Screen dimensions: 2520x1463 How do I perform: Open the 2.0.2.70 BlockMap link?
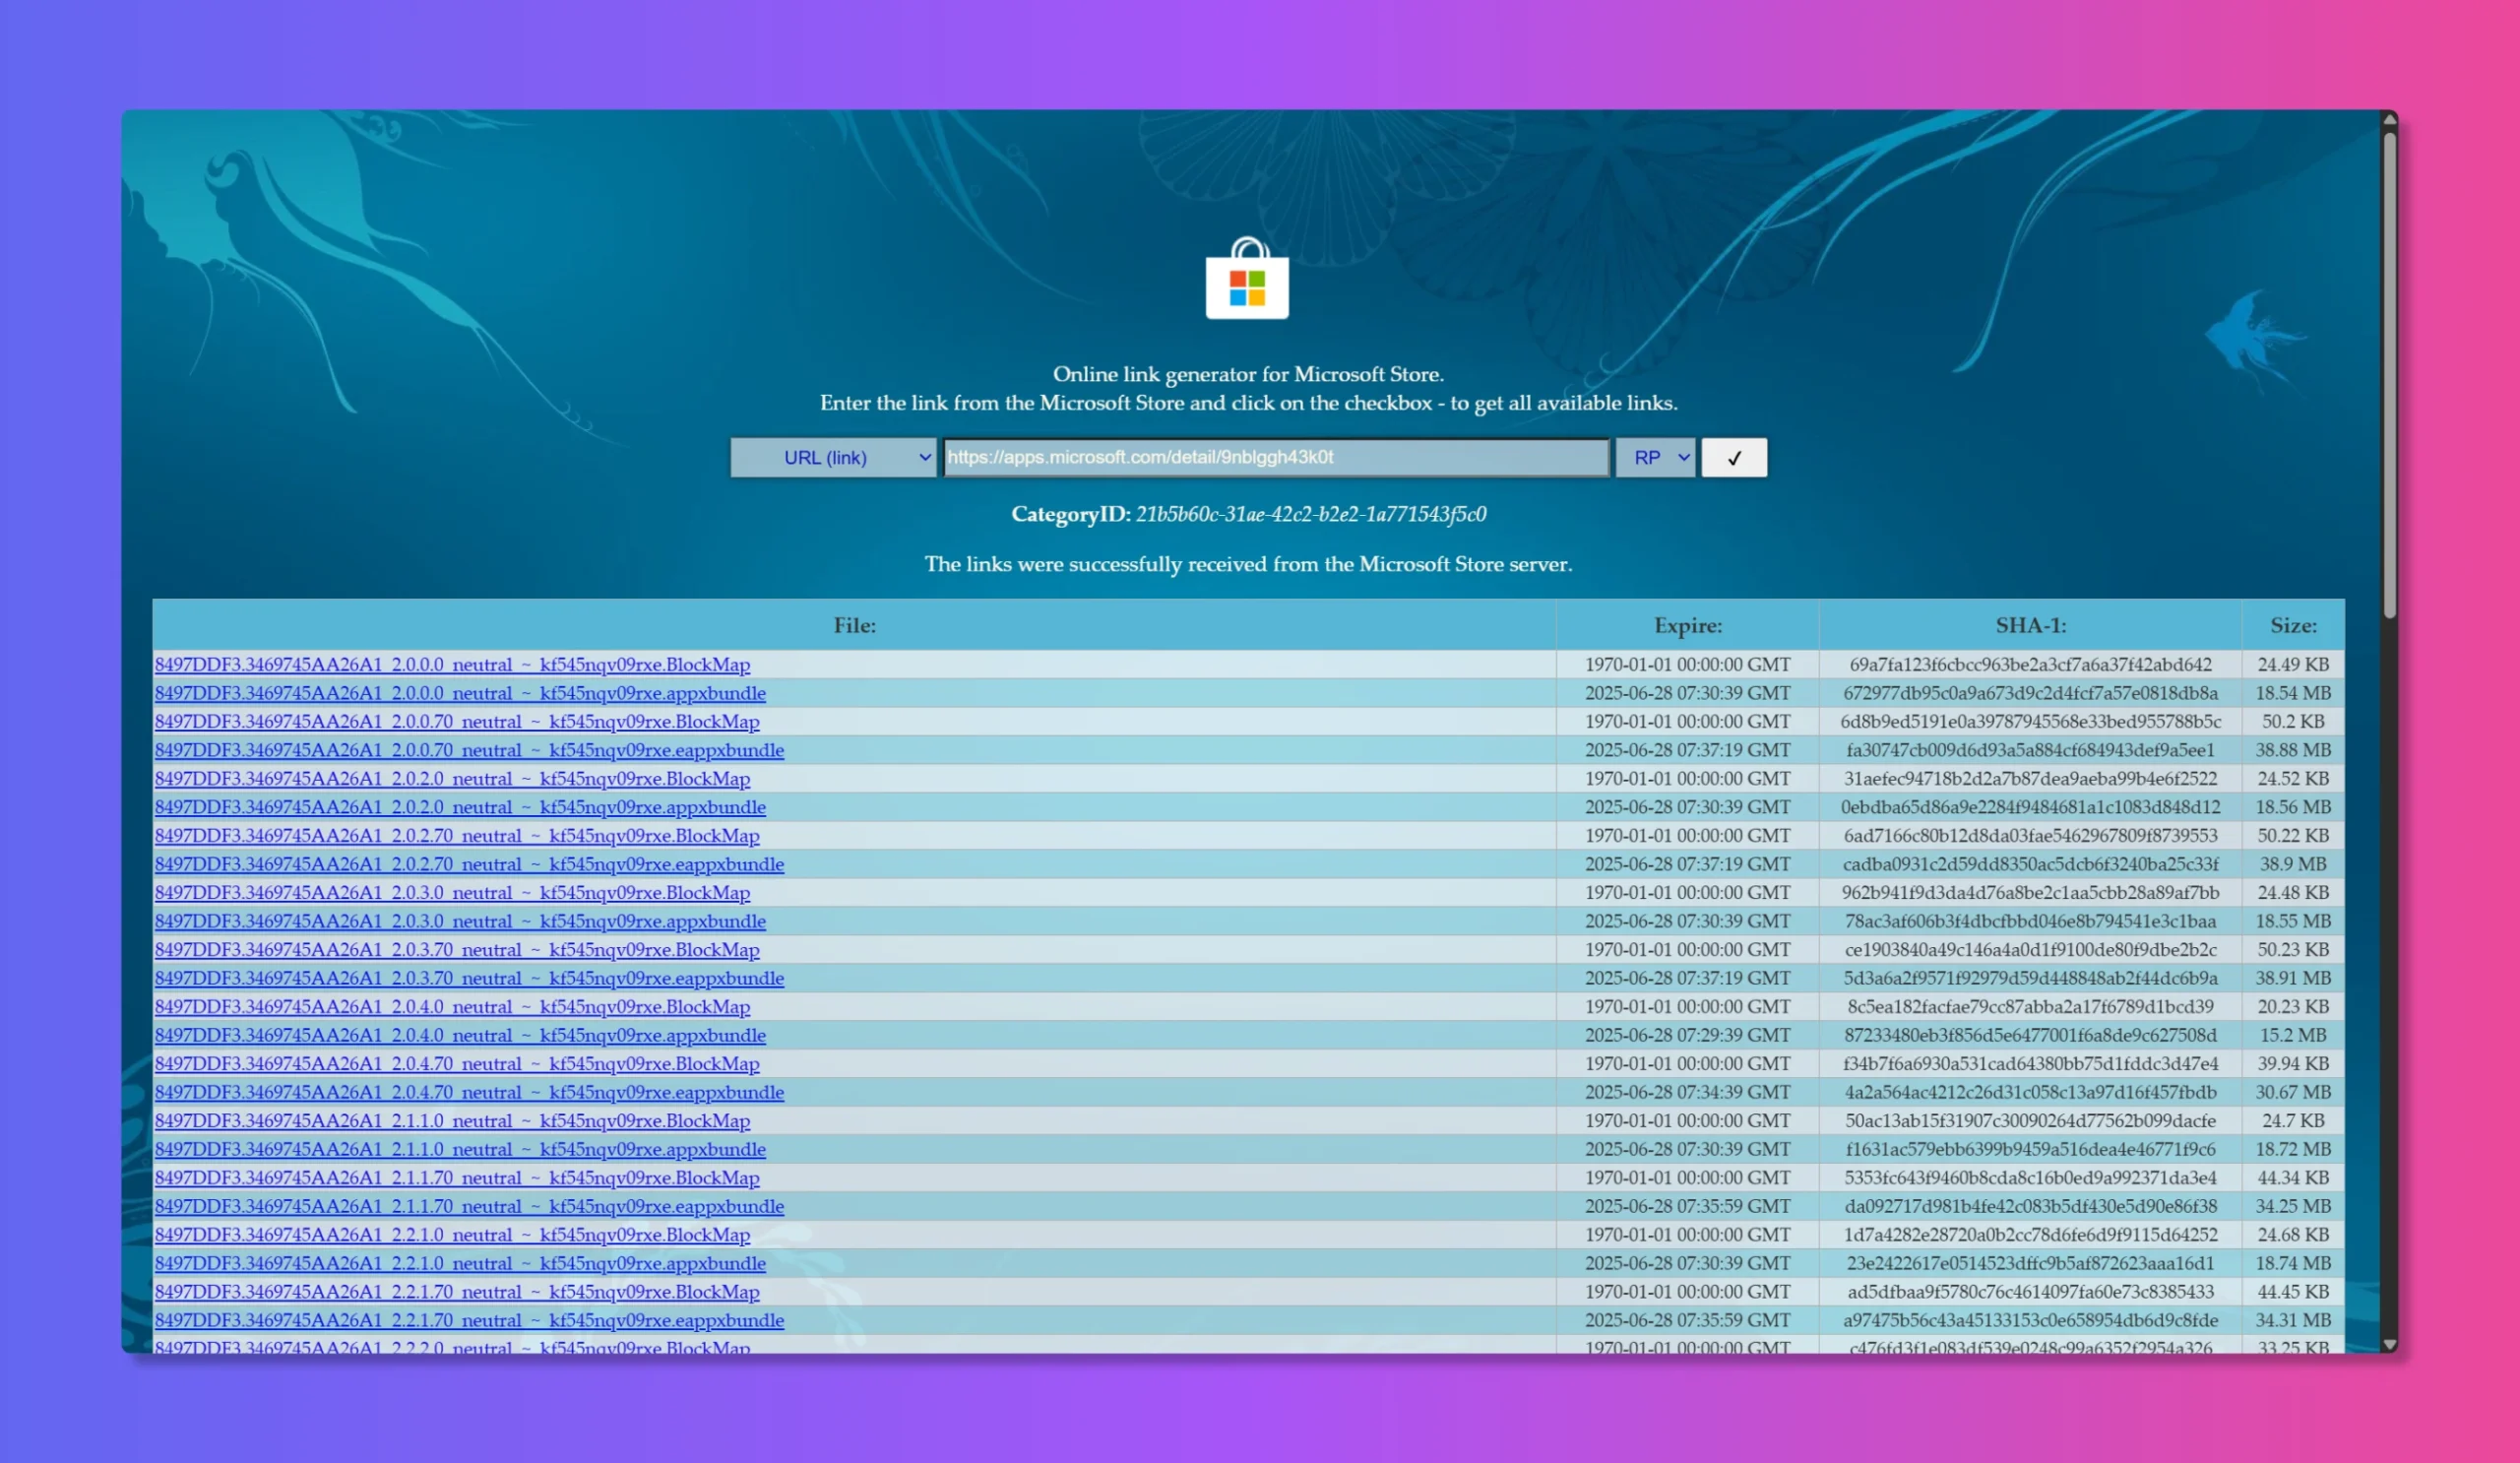click(x=457, y=835)
